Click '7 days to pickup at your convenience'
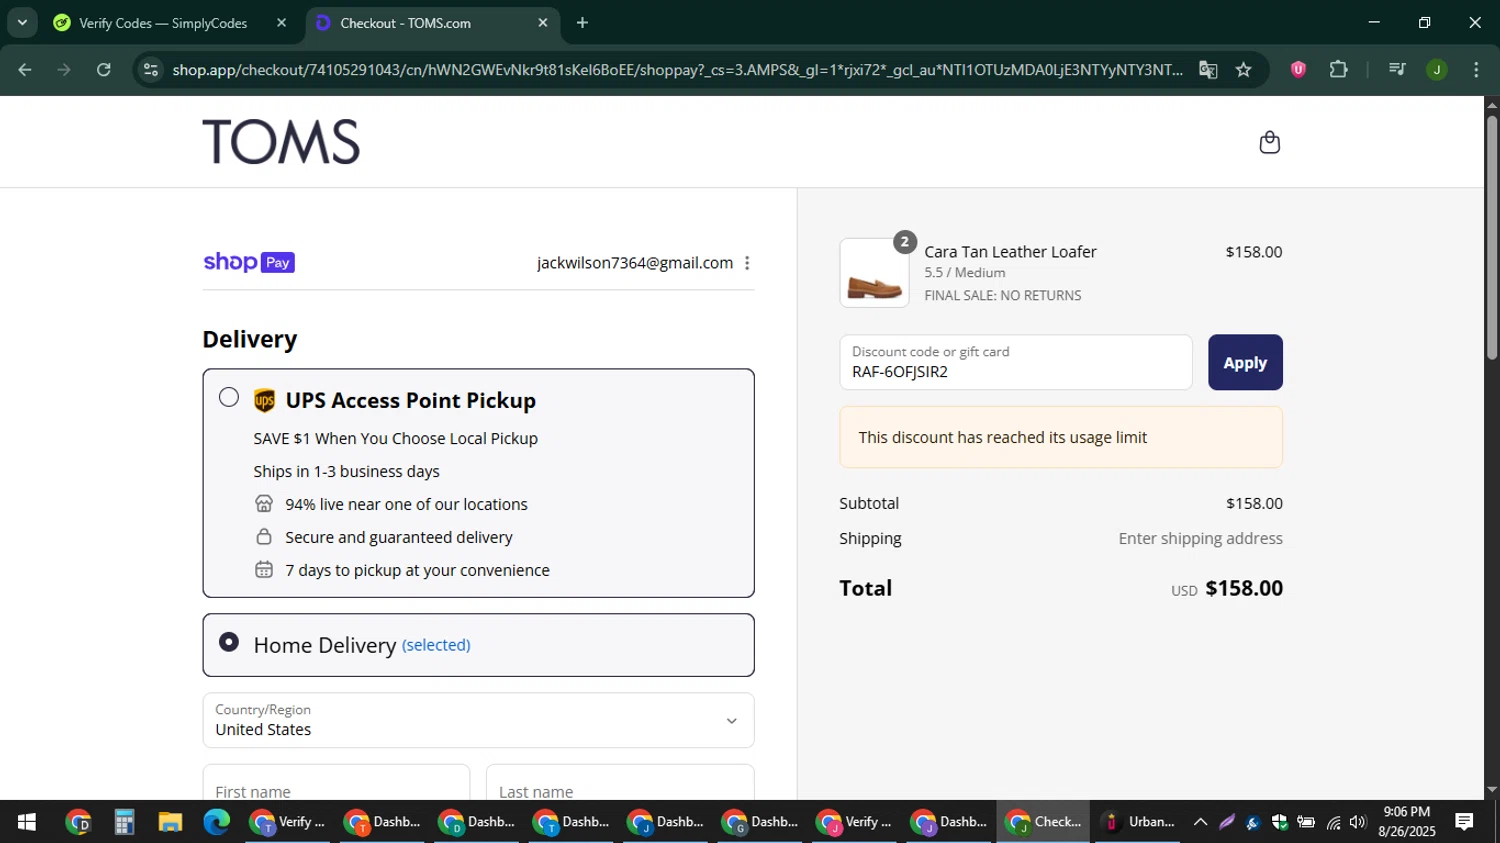This screenshot has width=1500, height=843. (x=417, y=570)
